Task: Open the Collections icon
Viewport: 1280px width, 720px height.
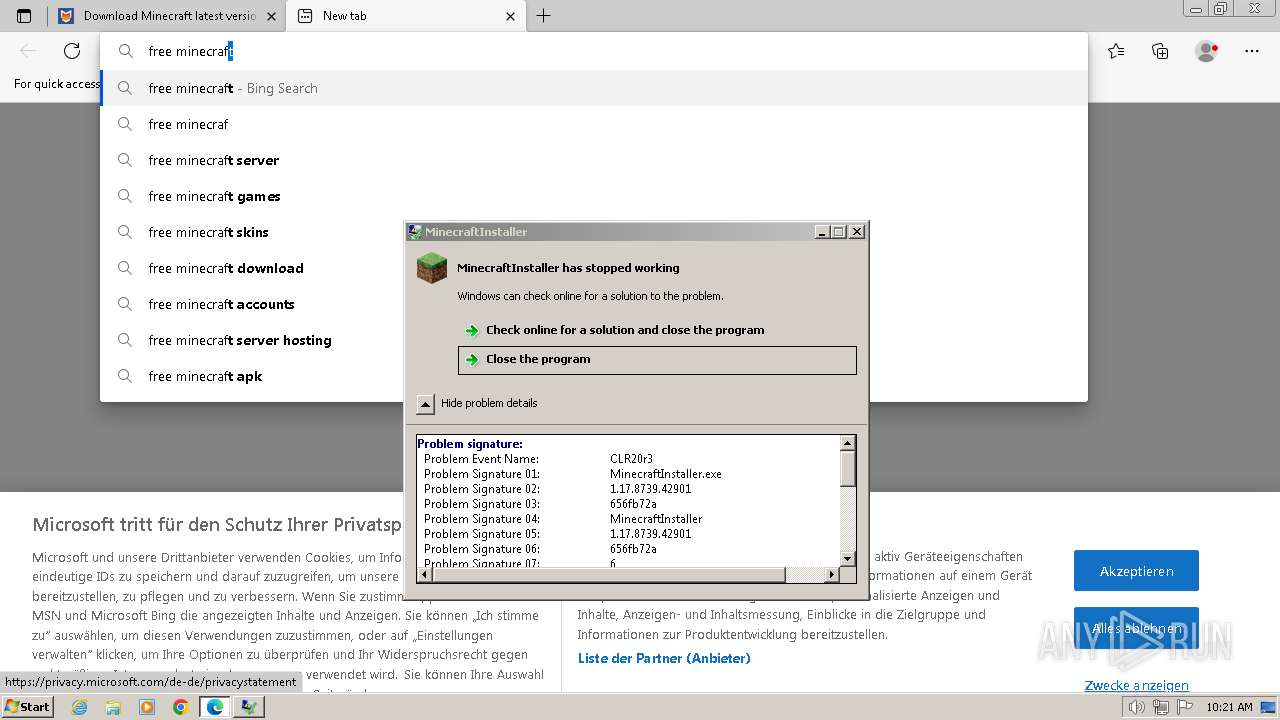Action: pyautogui.click(x=1160, y=51)
